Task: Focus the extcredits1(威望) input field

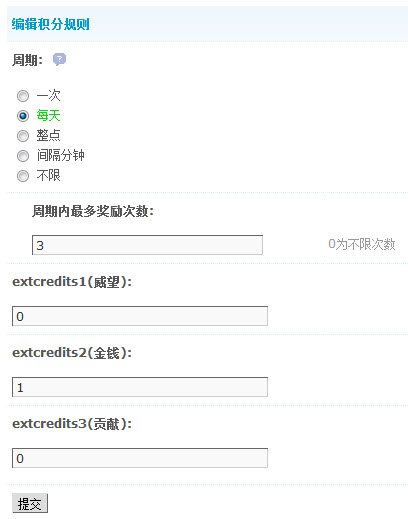Action: point(140,316)
